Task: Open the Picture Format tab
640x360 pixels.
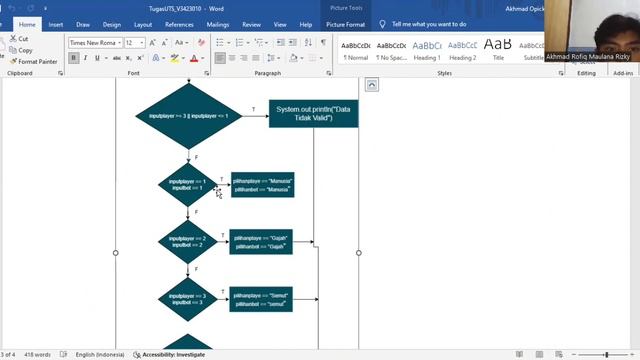Action: click(x=345, y=24)
